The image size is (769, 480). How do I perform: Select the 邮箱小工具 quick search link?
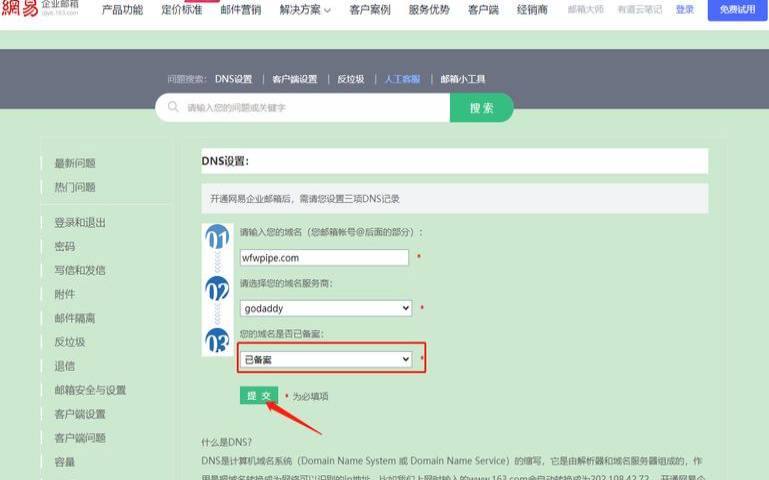click(462, 79)
